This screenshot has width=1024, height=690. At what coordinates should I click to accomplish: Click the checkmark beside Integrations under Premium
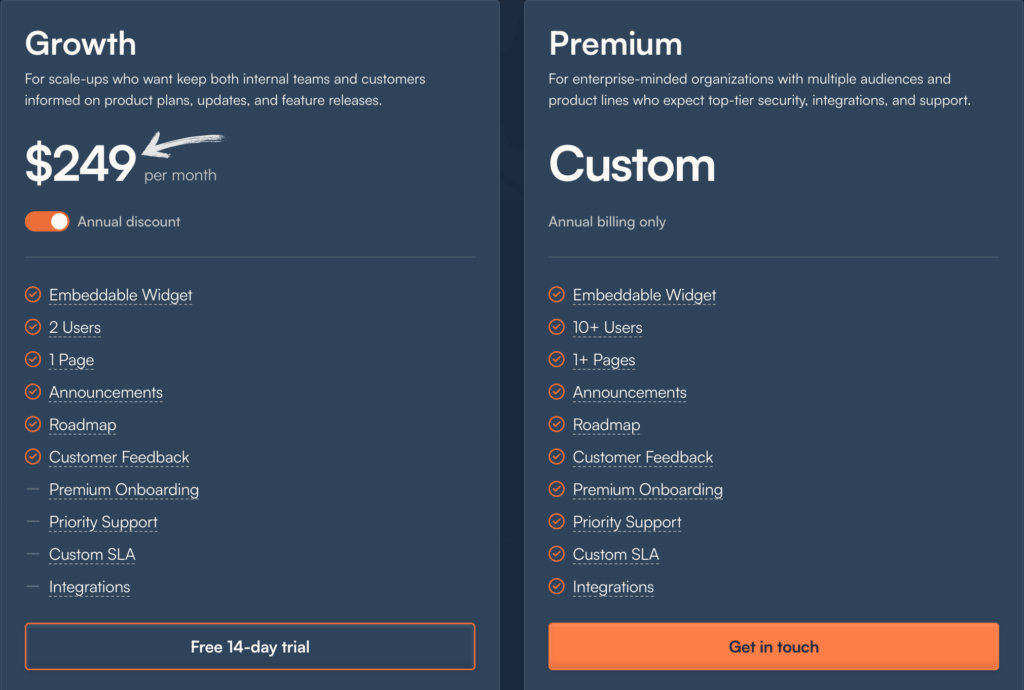[556, 586]
